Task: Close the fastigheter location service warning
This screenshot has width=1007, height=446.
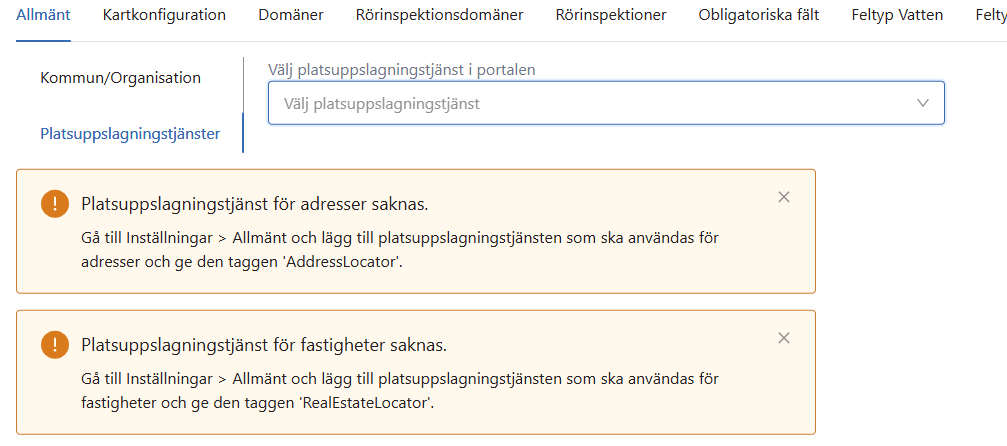Action: pos(784,338)
